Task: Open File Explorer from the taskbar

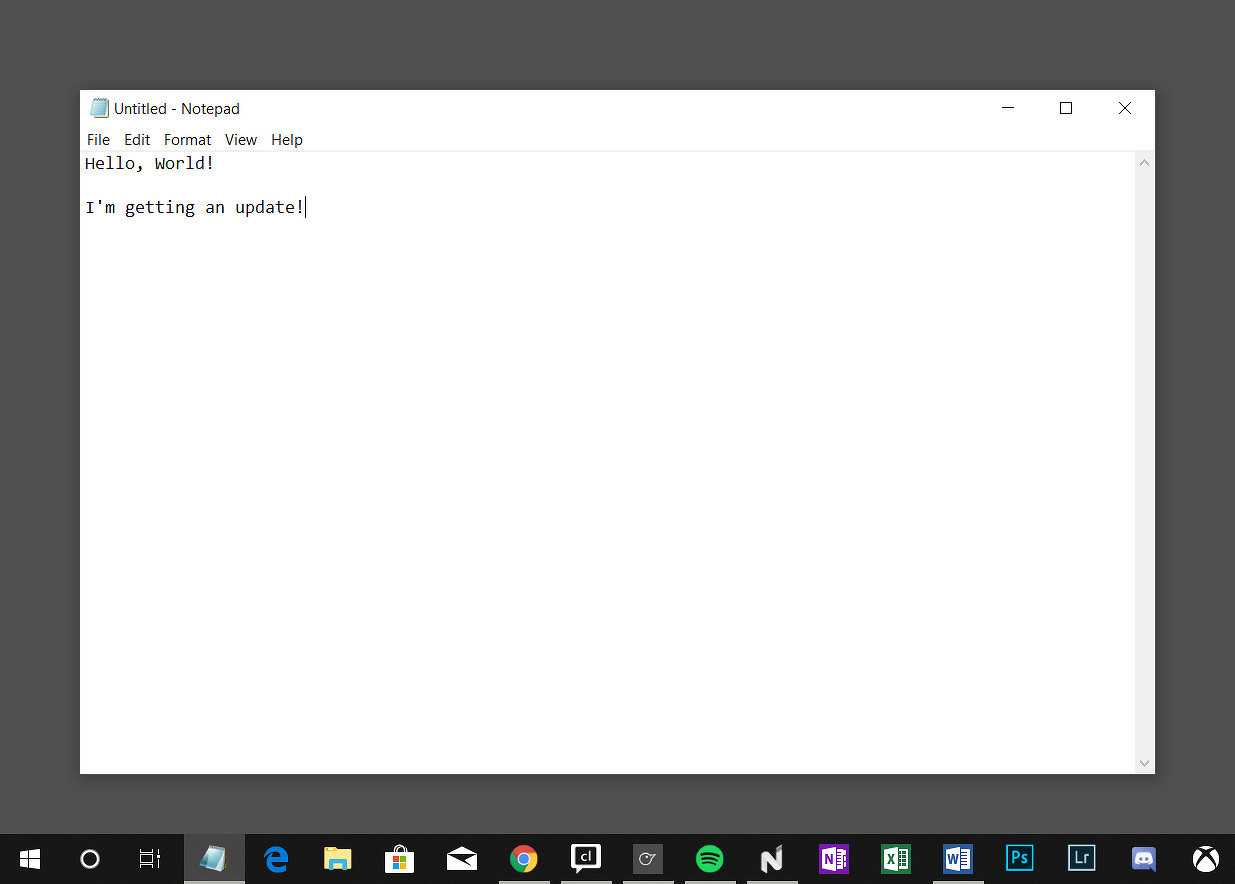Action: pos(338,859)
